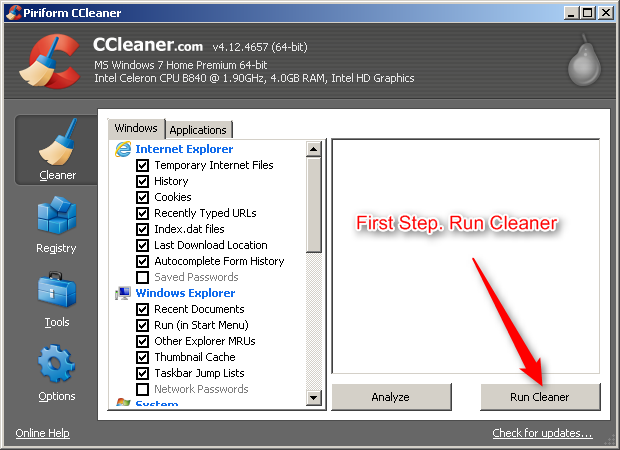Click the list scroll down arrow

[314, 397]
